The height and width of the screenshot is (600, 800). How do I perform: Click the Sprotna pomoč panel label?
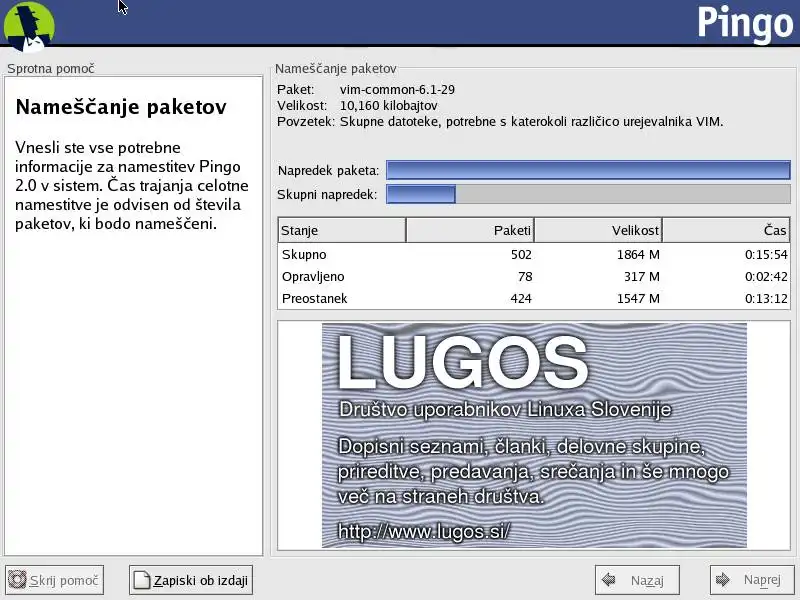(51, 68)
